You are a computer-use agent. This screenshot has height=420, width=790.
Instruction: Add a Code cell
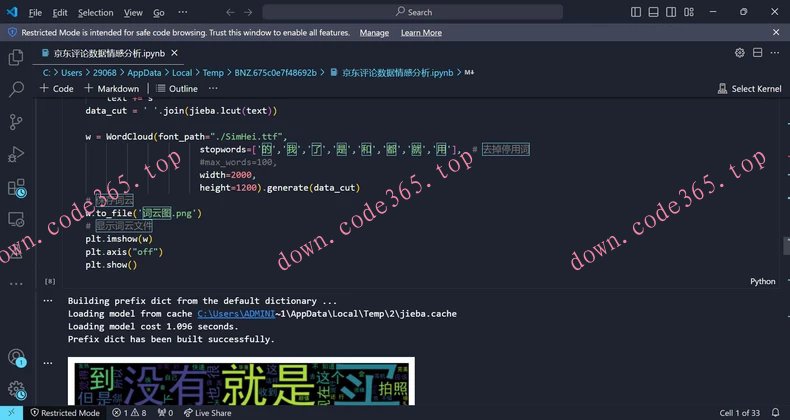tap(56, 89)
